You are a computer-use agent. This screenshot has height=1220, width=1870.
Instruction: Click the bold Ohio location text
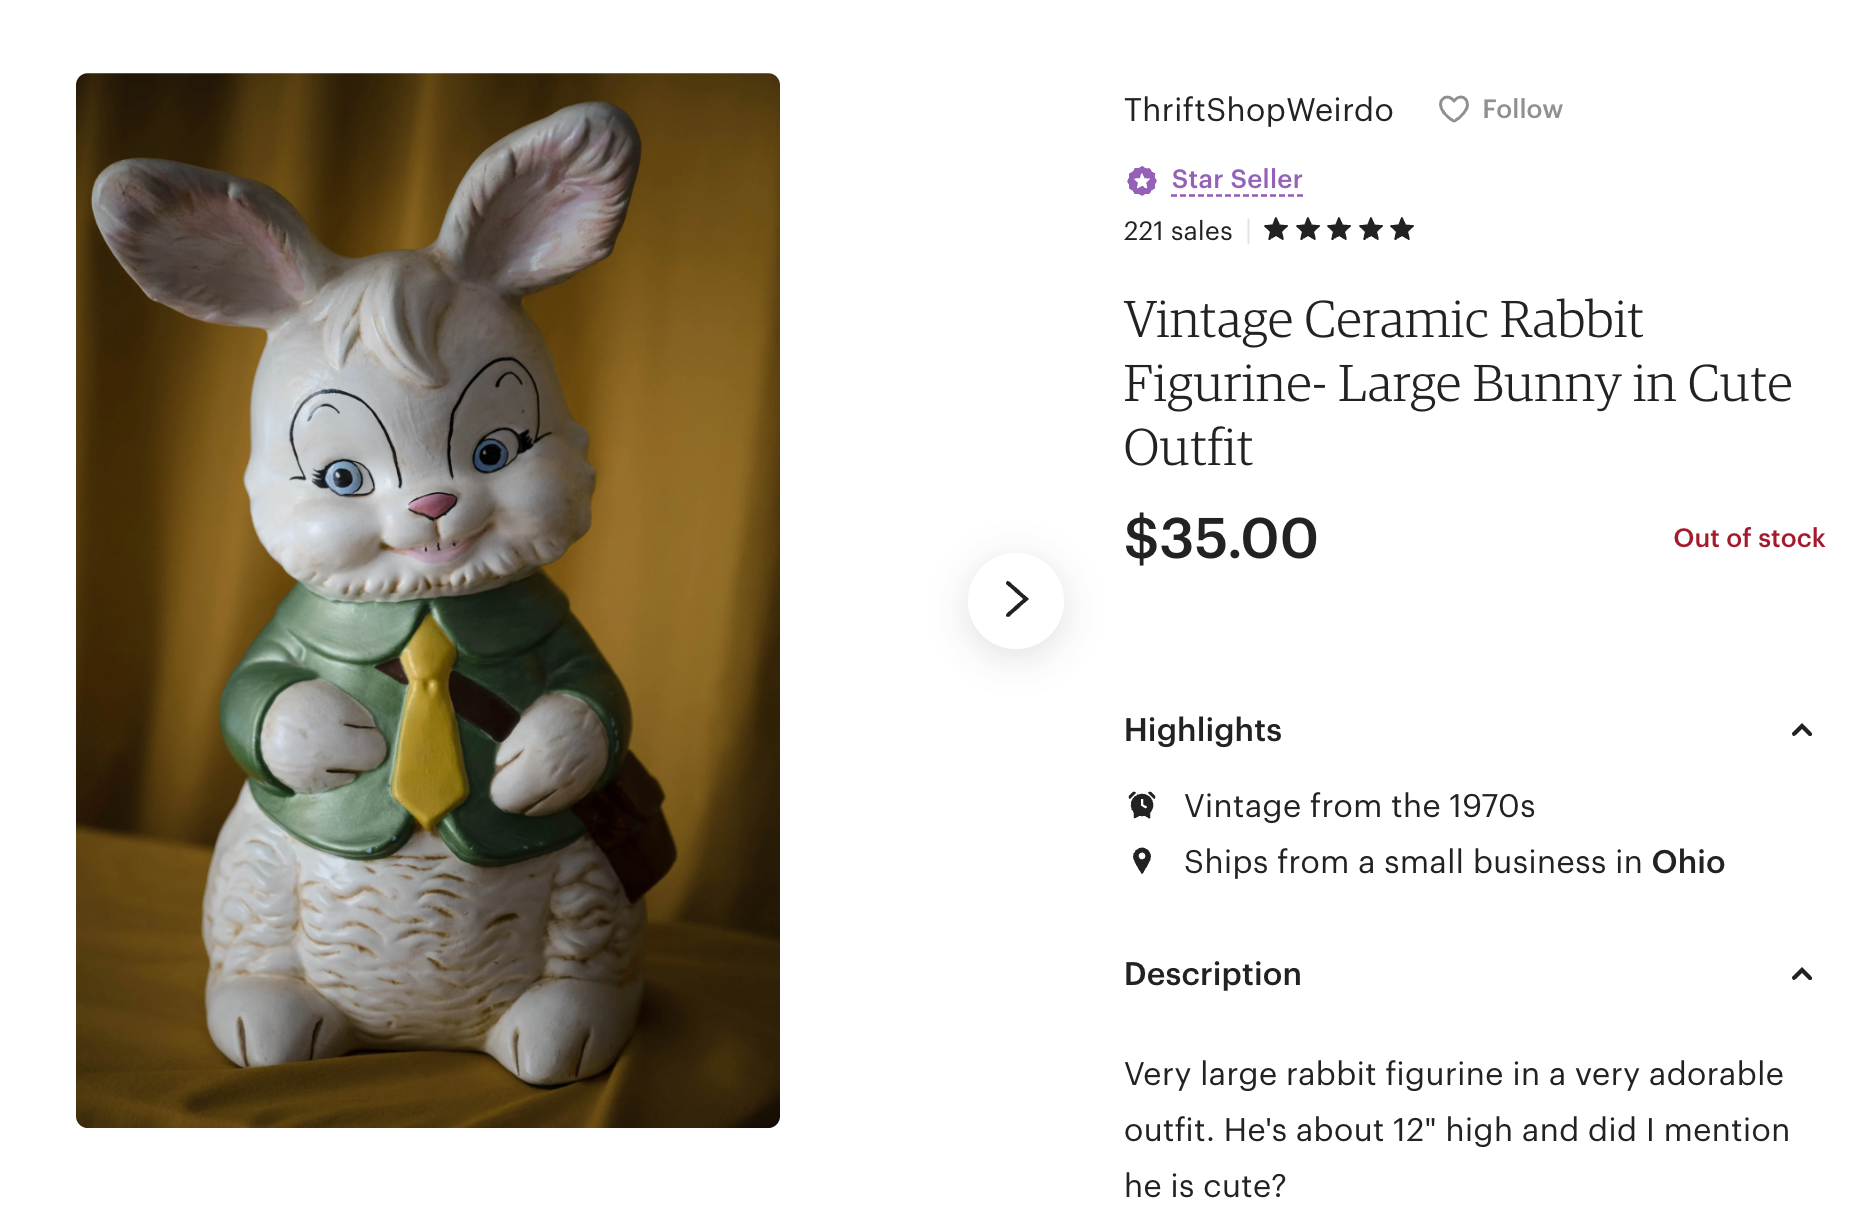pyautogui.click(x=1688, y=861)
